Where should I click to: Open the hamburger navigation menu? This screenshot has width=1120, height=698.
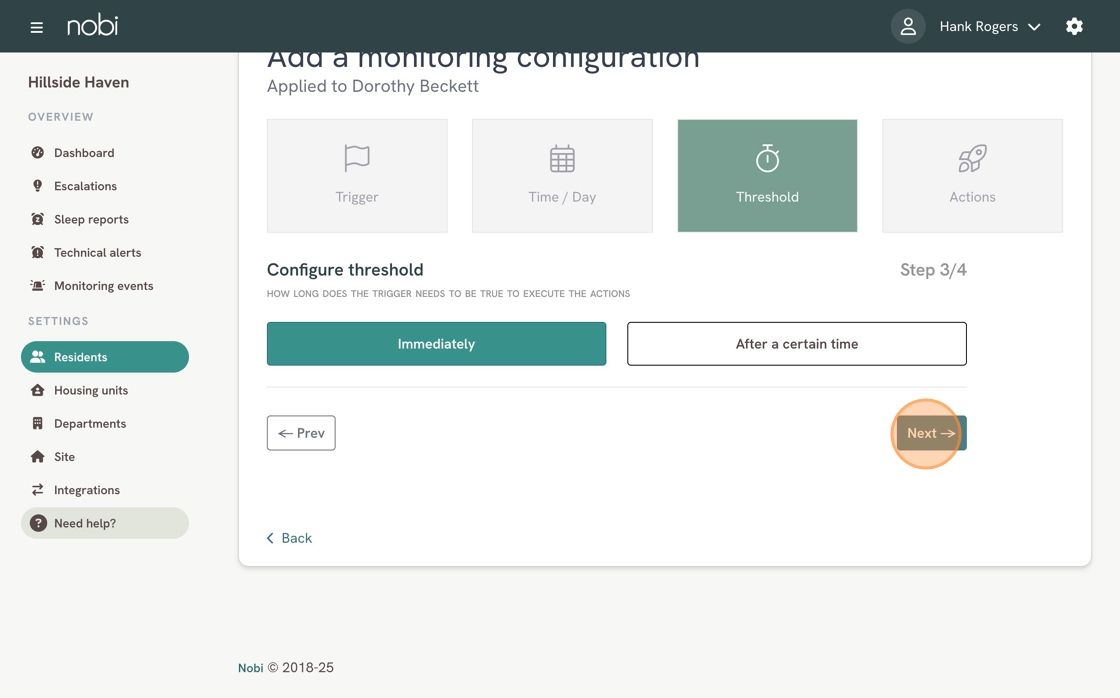pyautogui.click(x=36, y=27)
